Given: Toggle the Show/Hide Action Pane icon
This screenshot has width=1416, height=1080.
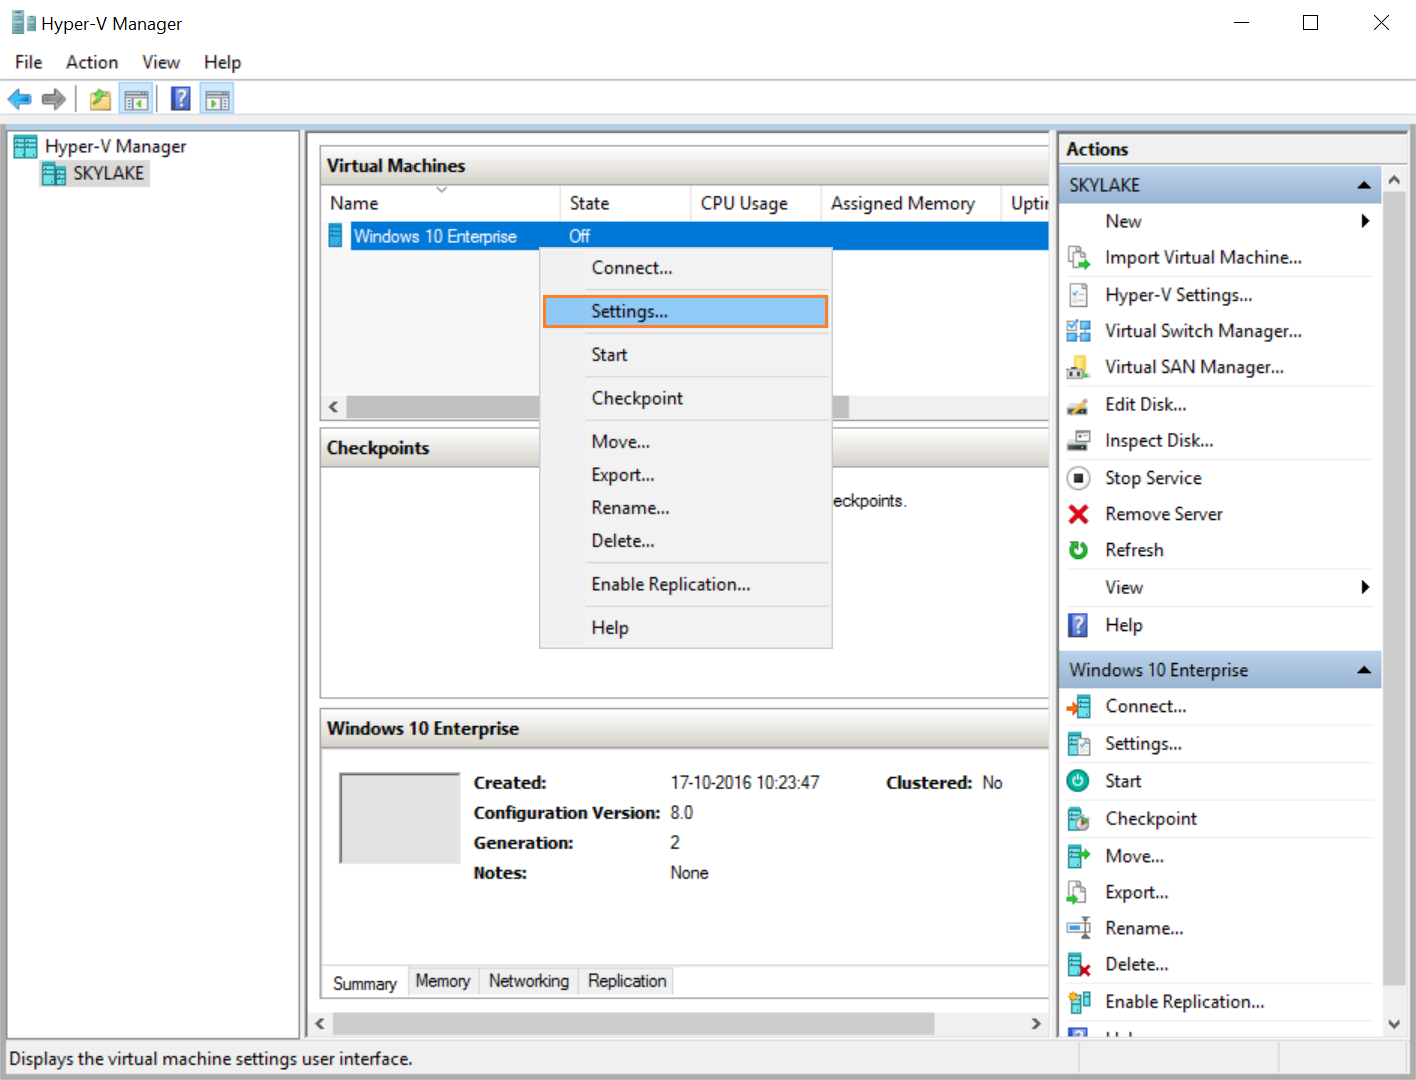Looking at the screenshot, I should (x=217, y=99).
